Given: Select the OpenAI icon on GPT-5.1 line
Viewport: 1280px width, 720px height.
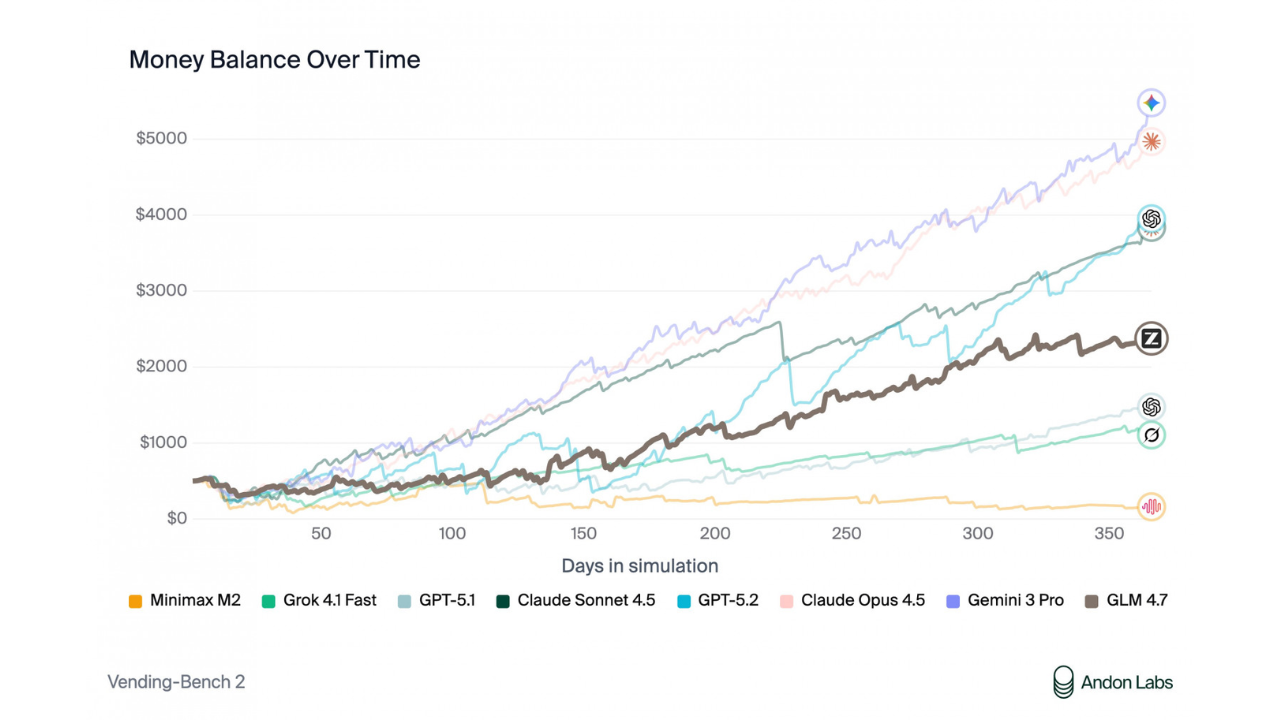Looking at the screenshot, I should point(1152,407).
